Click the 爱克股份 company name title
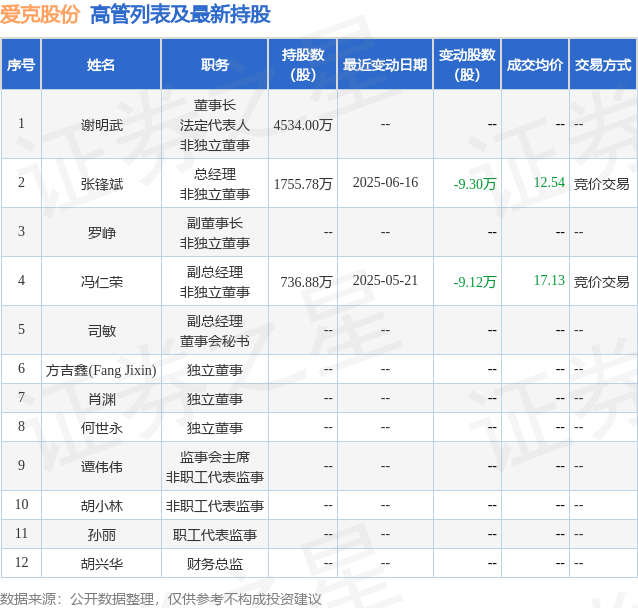The width and height of the screenshot is (638, 608). pos(39,15)
